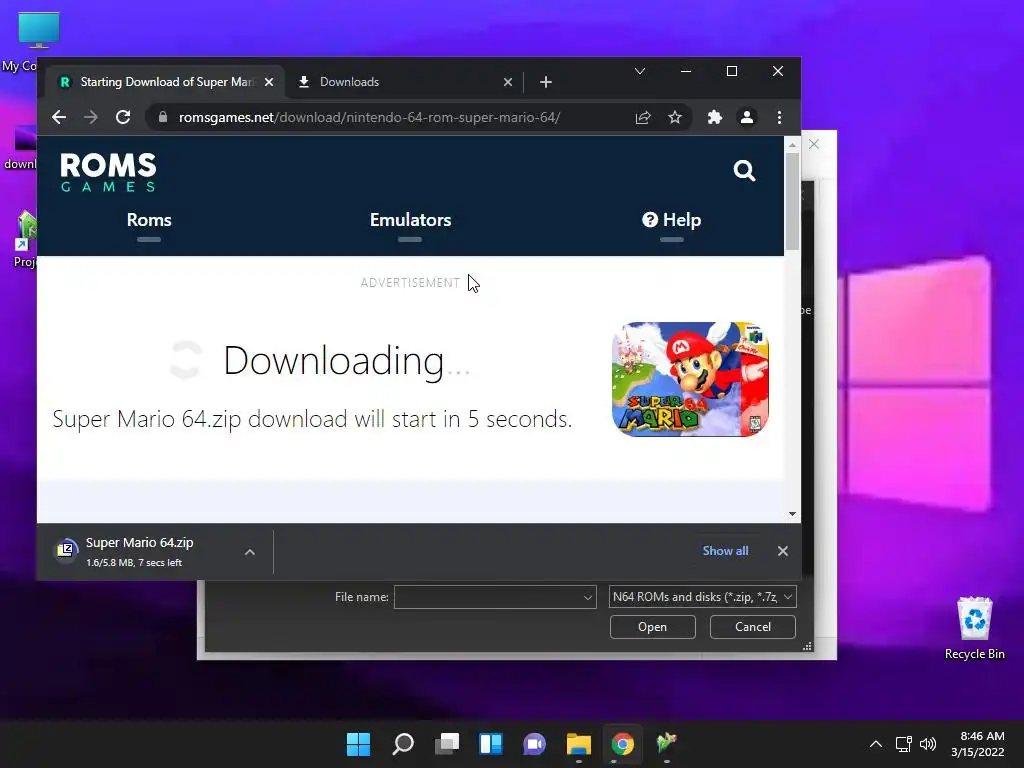Go back with the browser back arrow

pyautogui.click(x=59, y=118)
